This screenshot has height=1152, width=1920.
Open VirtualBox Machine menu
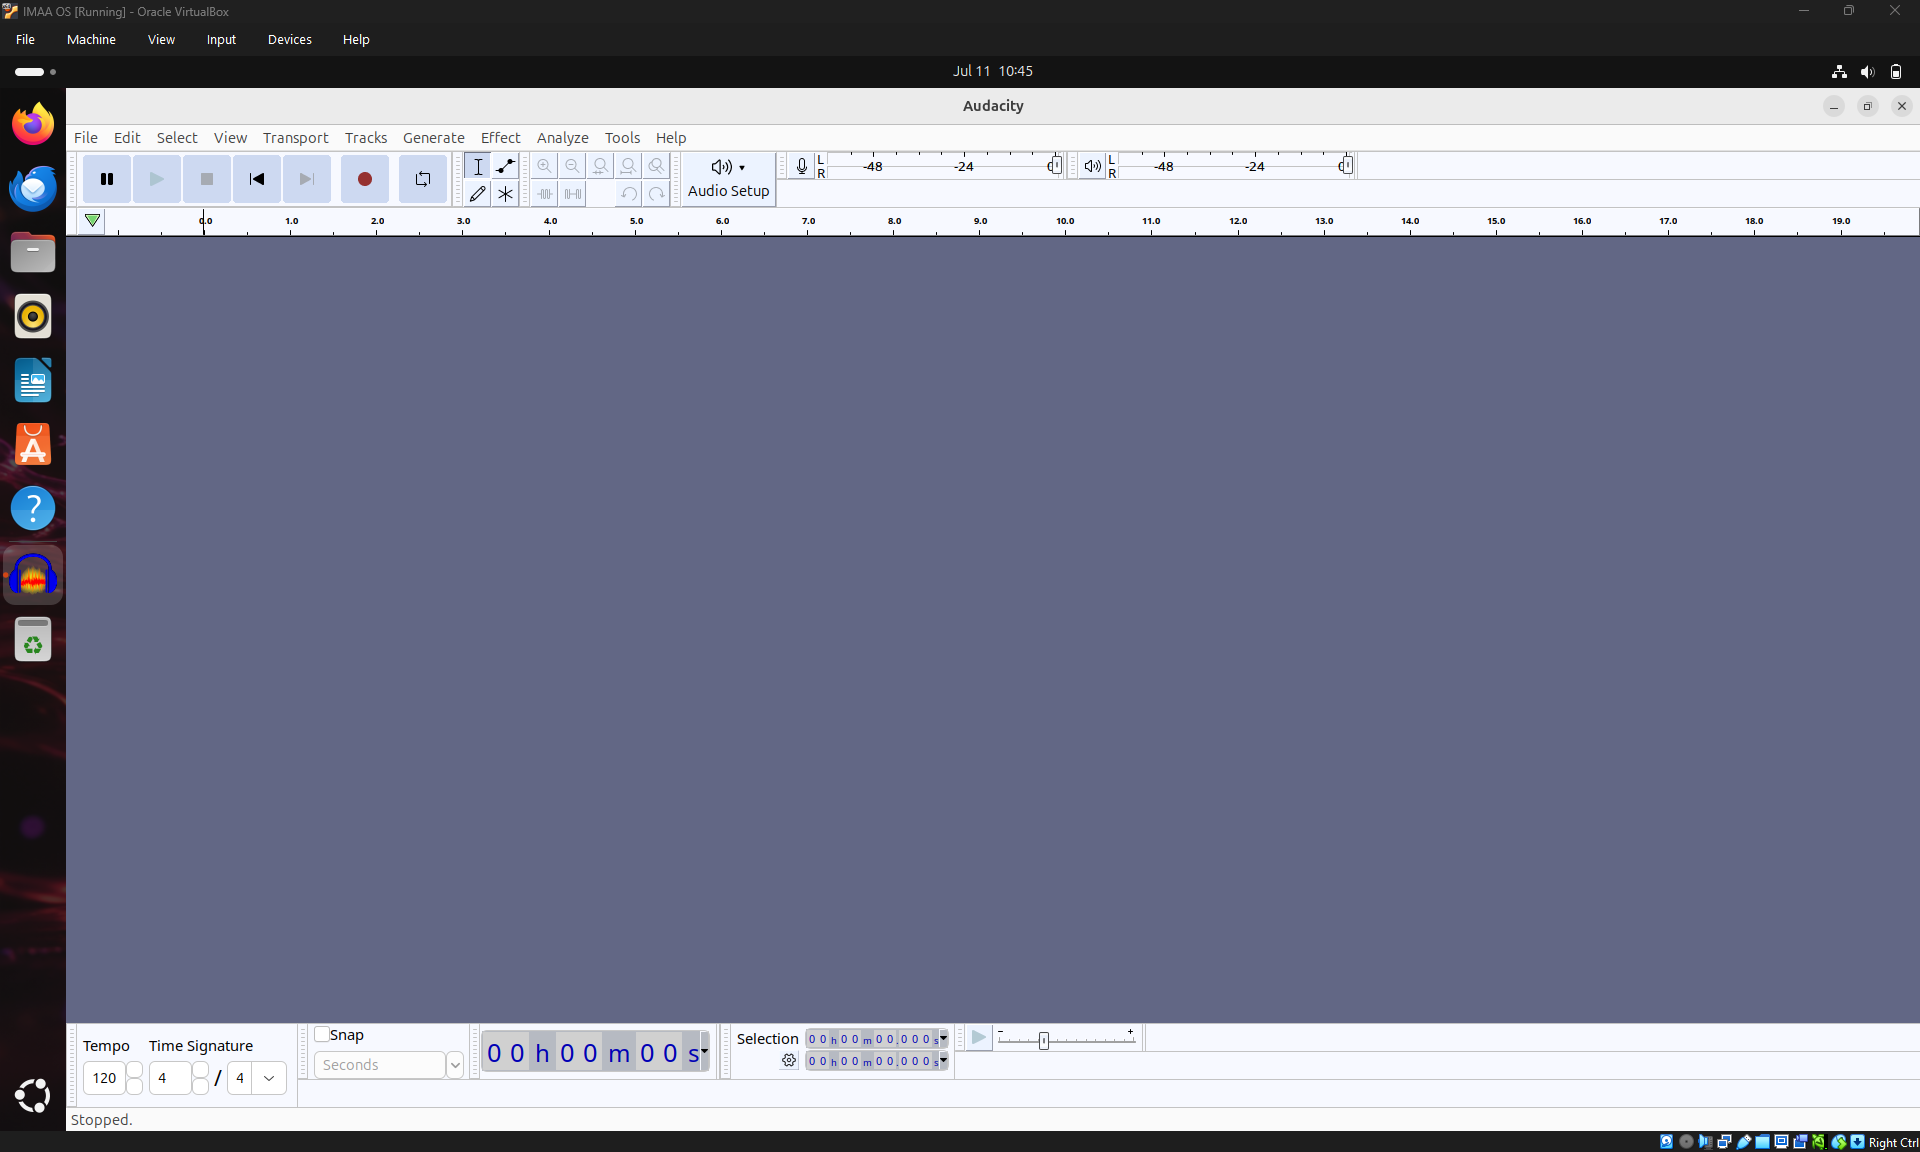tap(91, 40)
